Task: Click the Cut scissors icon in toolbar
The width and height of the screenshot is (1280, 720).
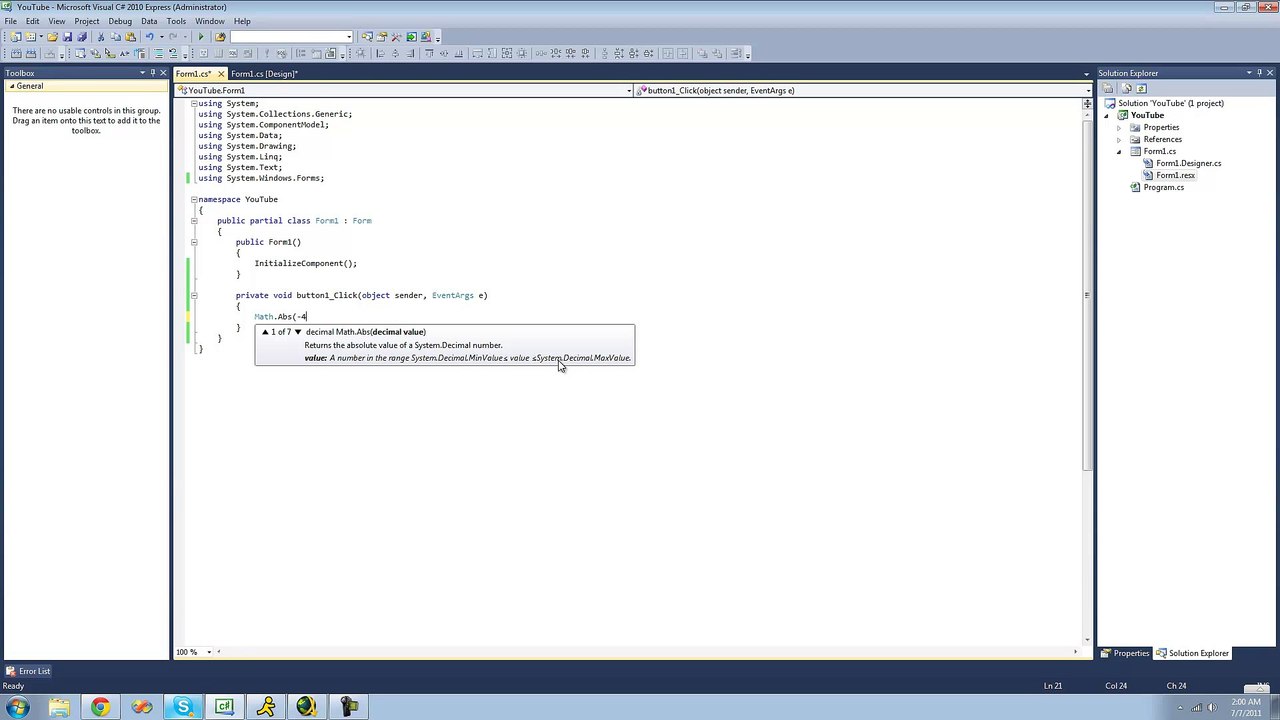Action: click(x=101, y=37)
